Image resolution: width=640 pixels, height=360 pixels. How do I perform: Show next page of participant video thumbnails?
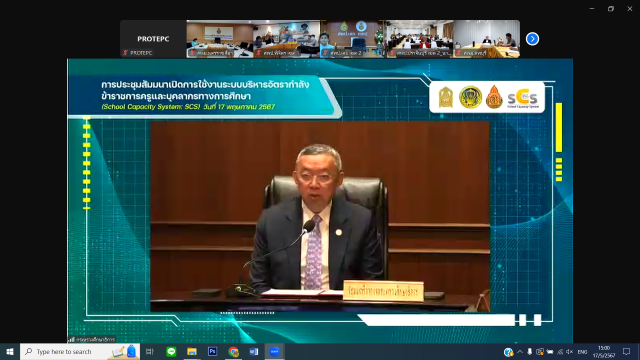pos(532,39)
